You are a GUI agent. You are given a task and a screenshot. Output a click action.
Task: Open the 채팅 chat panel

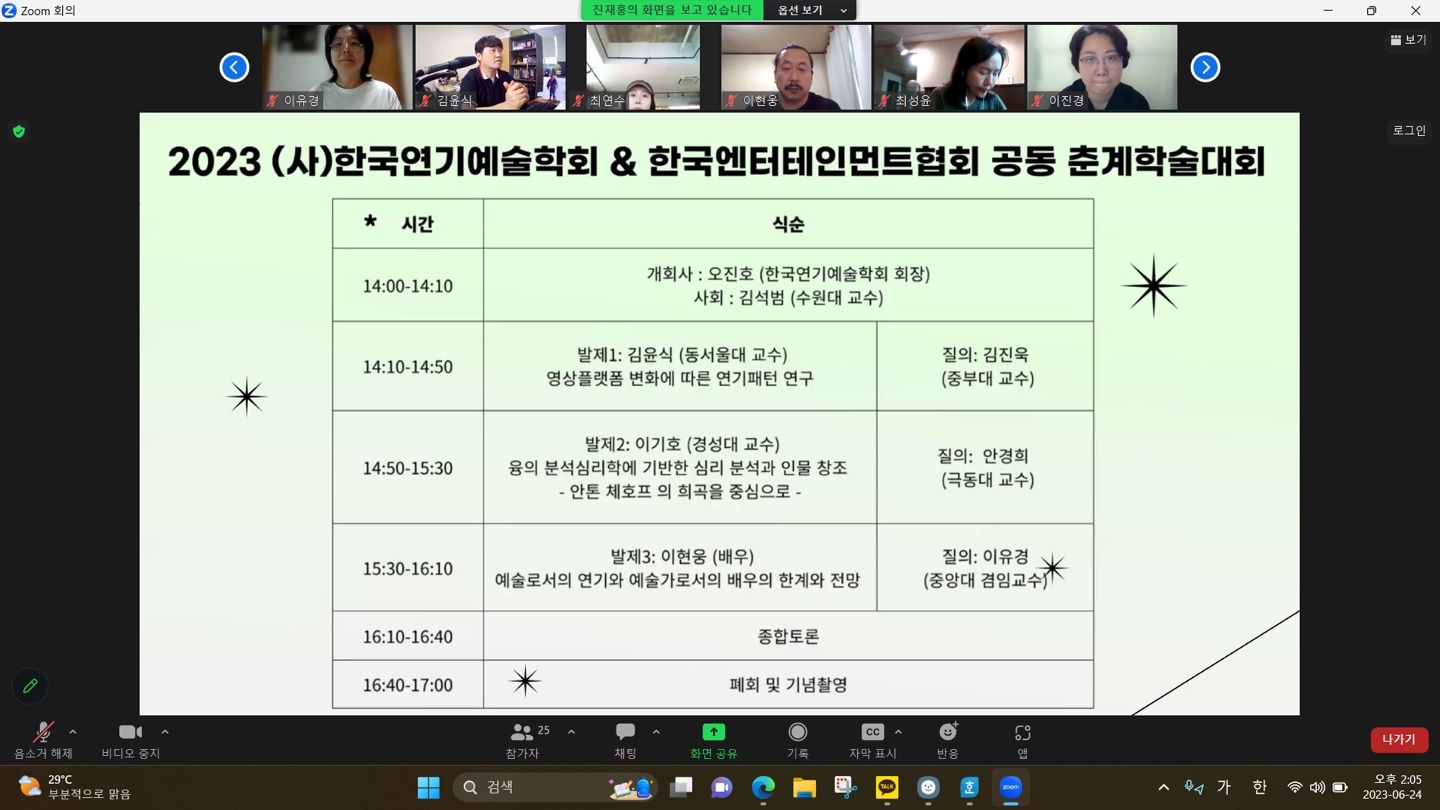pos(625,741)
